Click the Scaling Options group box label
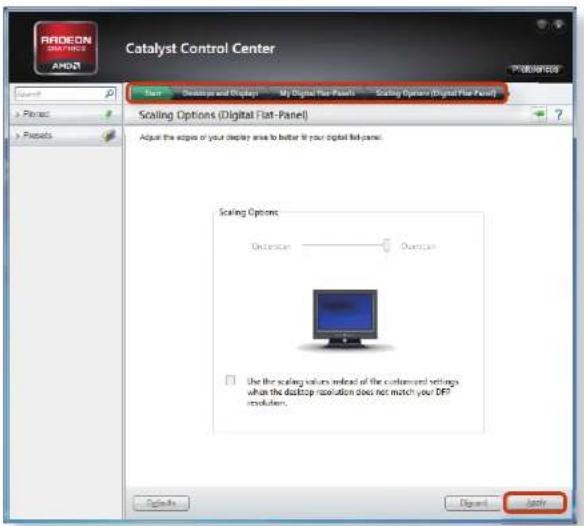 [x=248, y=212]
